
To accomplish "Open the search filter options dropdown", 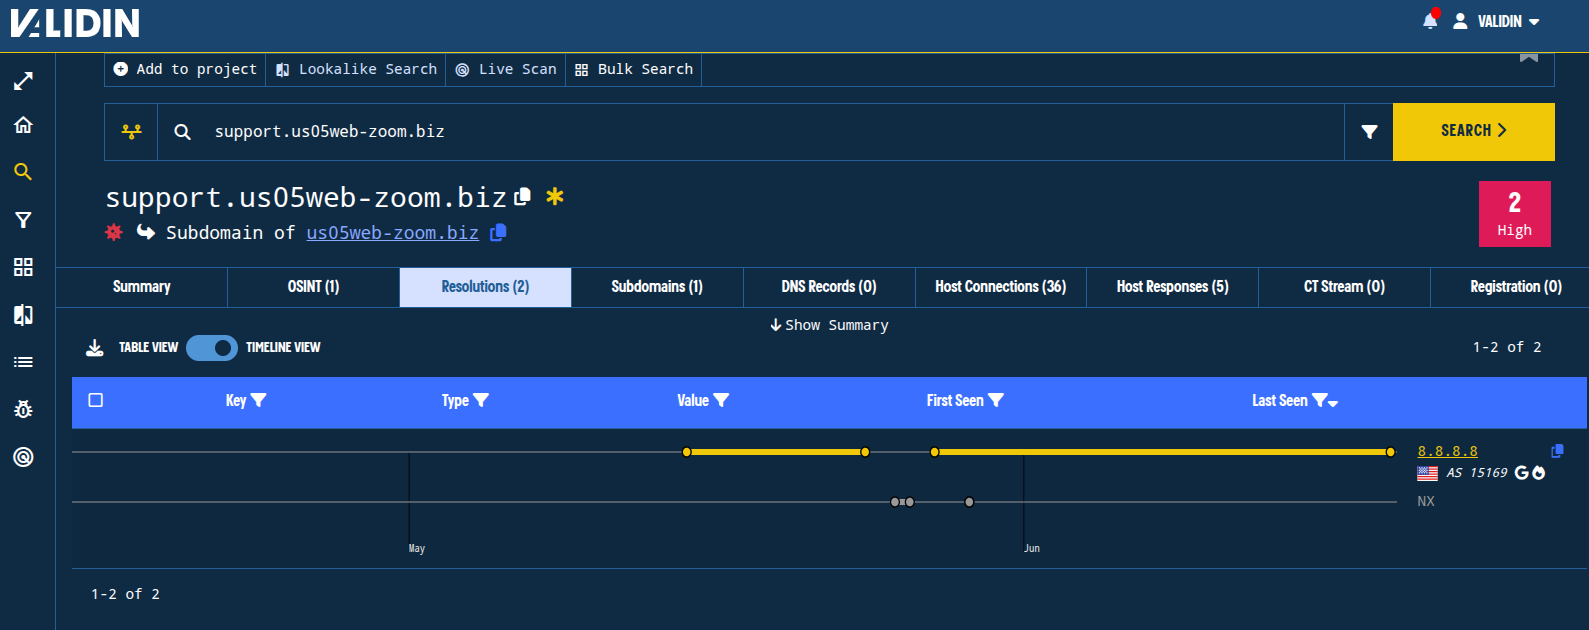I will (x=1369, y=131).
